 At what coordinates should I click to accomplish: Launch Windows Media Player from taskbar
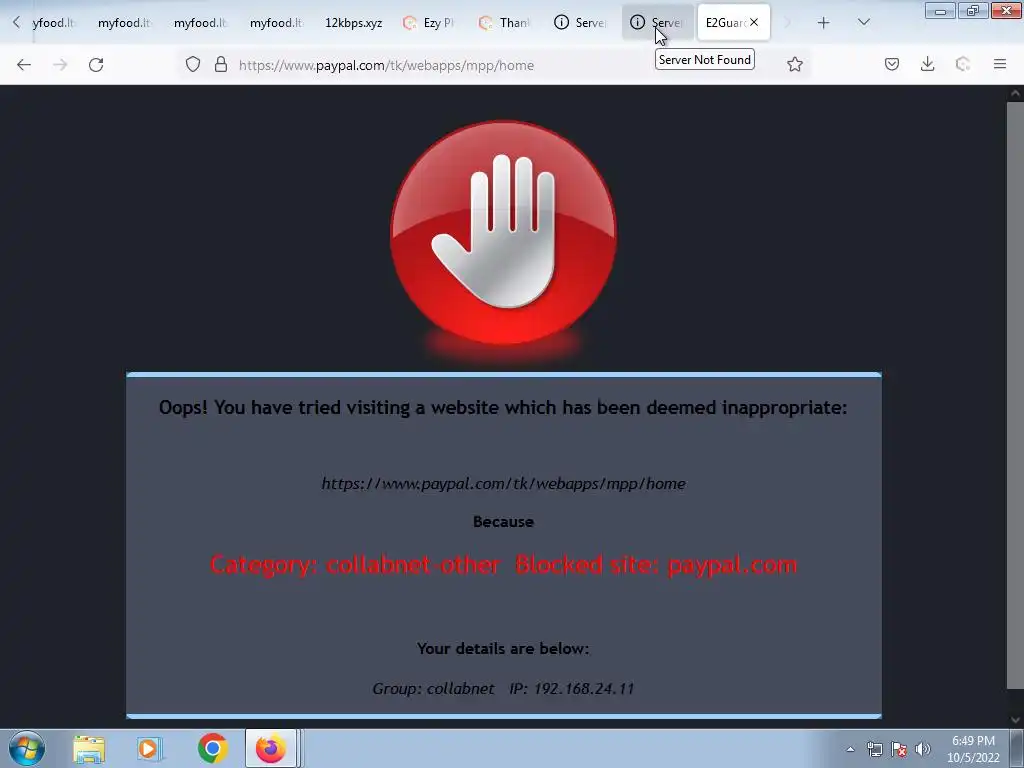tap(149, 749)
